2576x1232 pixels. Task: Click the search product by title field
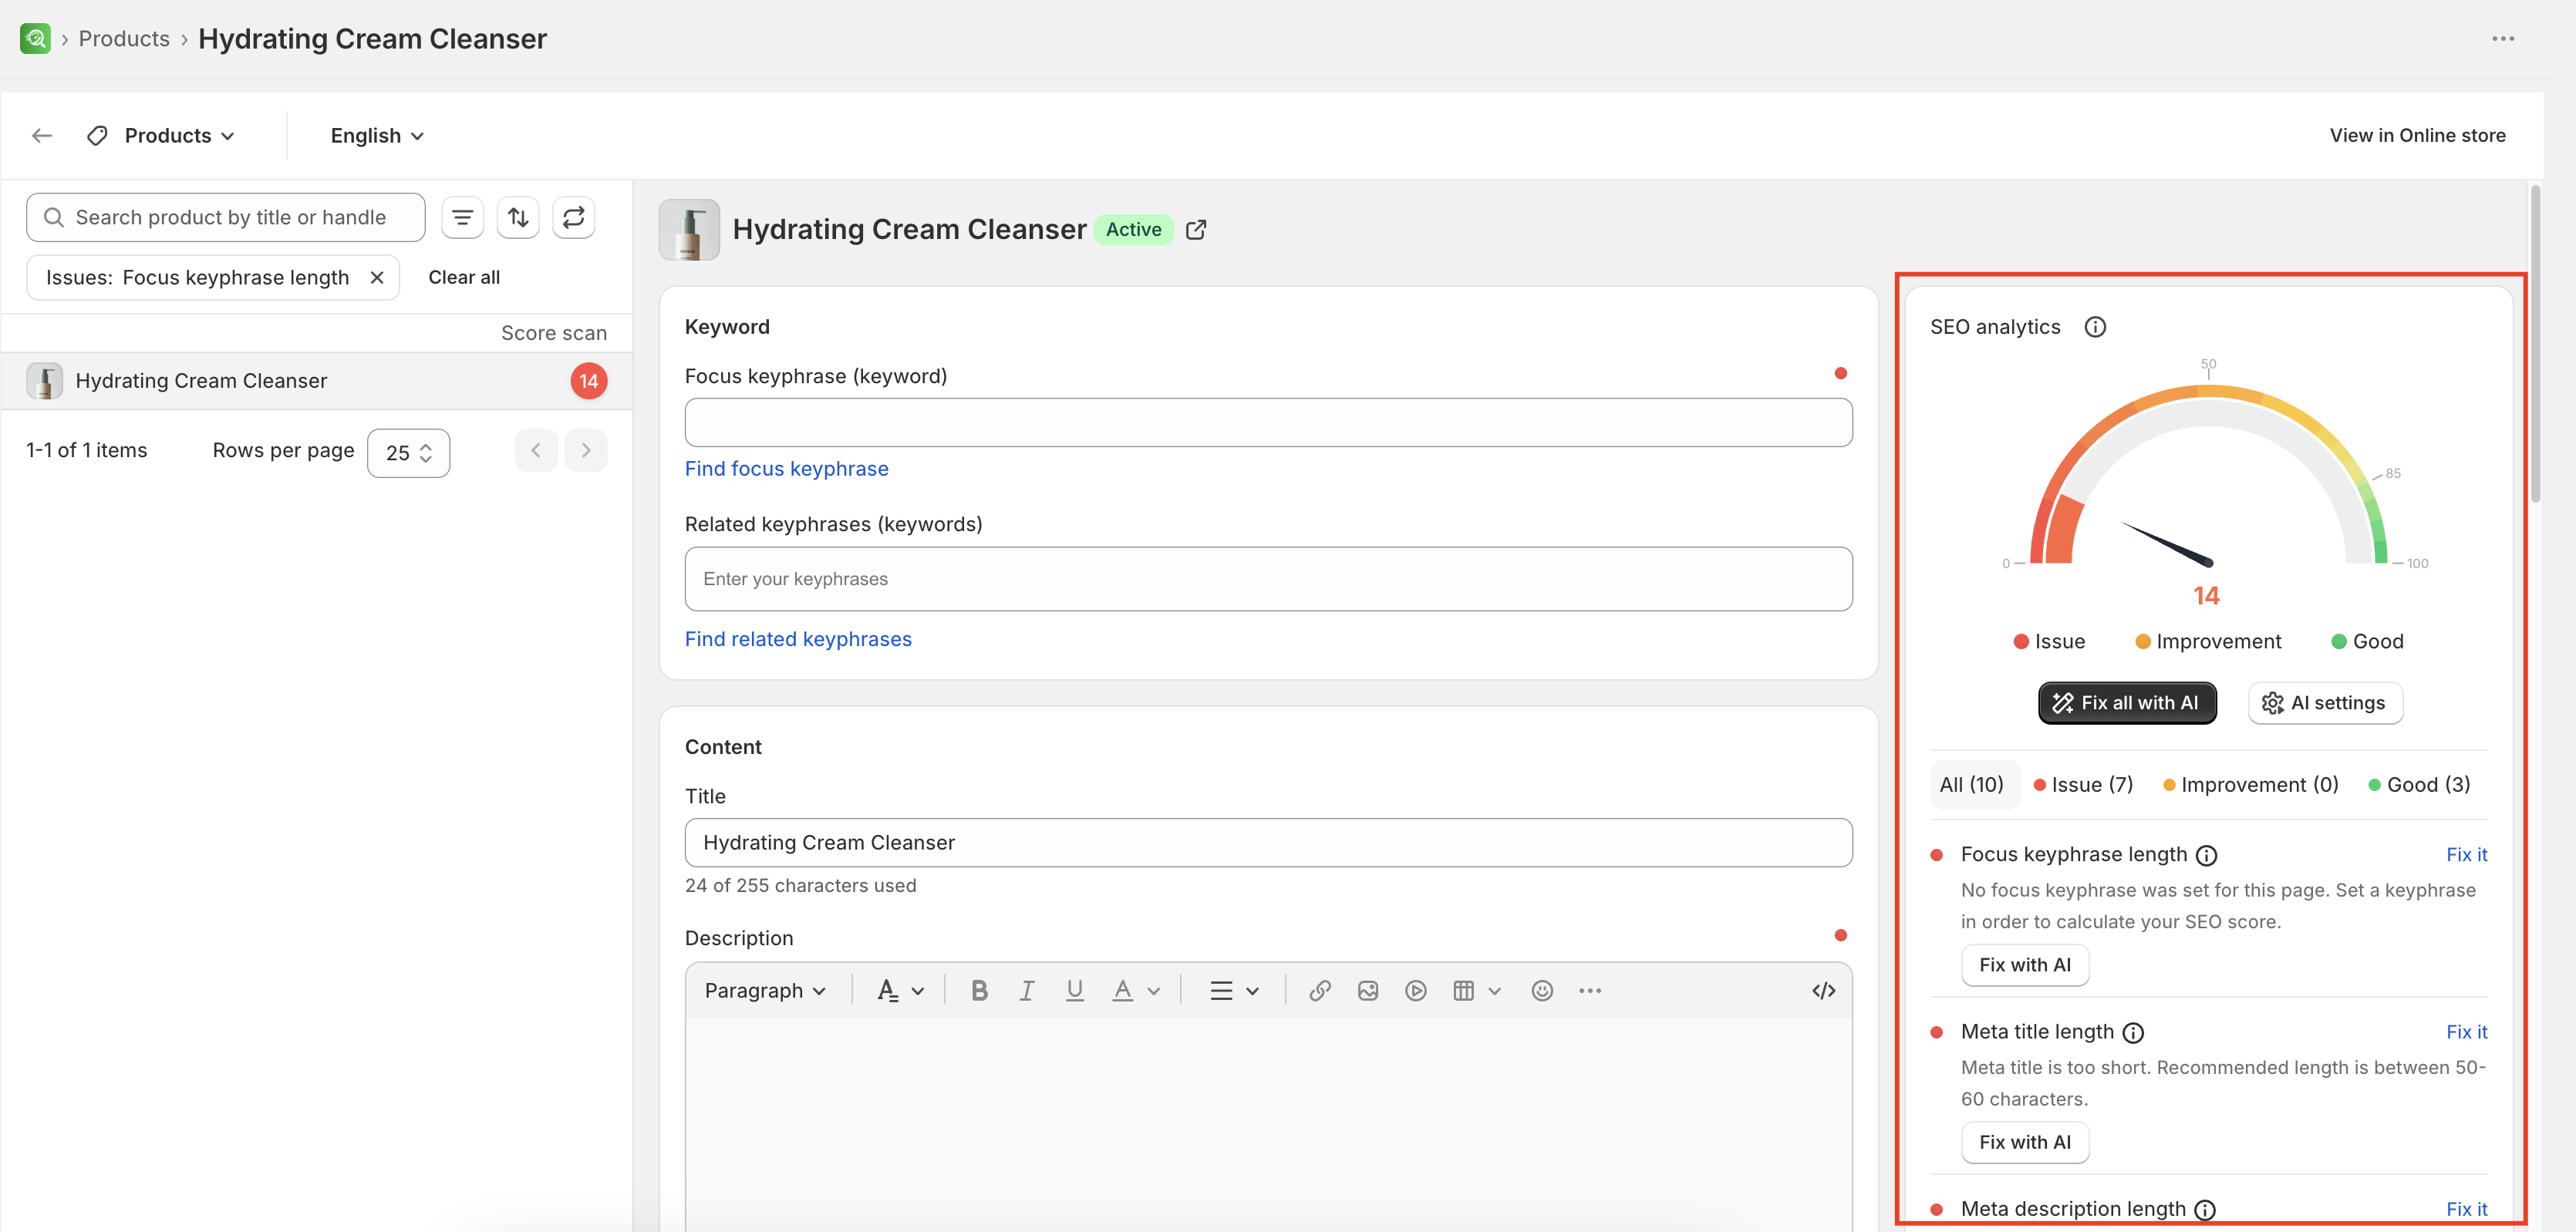click(x=225, y=217)
